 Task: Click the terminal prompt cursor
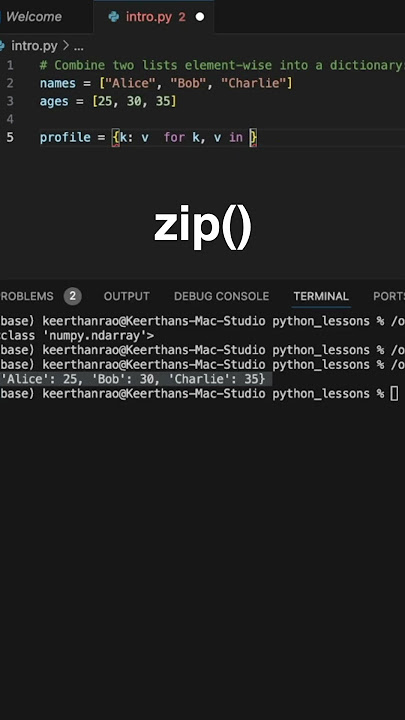(394, 394)
